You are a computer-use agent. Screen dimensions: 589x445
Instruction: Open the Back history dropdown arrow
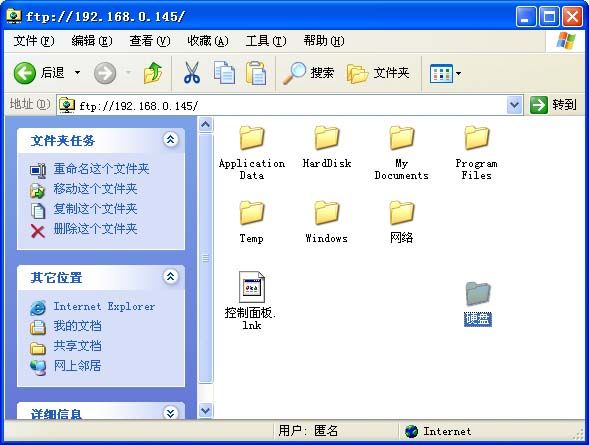(77, 72)
